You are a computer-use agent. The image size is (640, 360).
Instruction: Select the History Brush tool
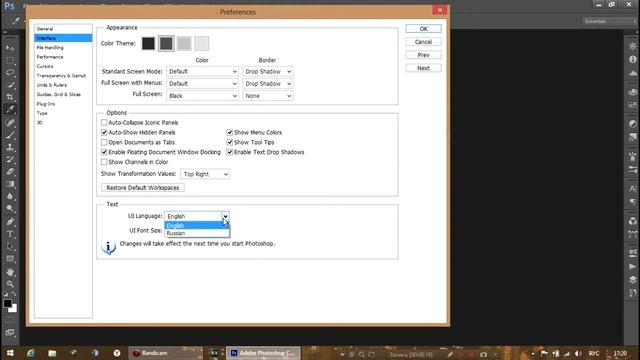click(x=10, y=159)
